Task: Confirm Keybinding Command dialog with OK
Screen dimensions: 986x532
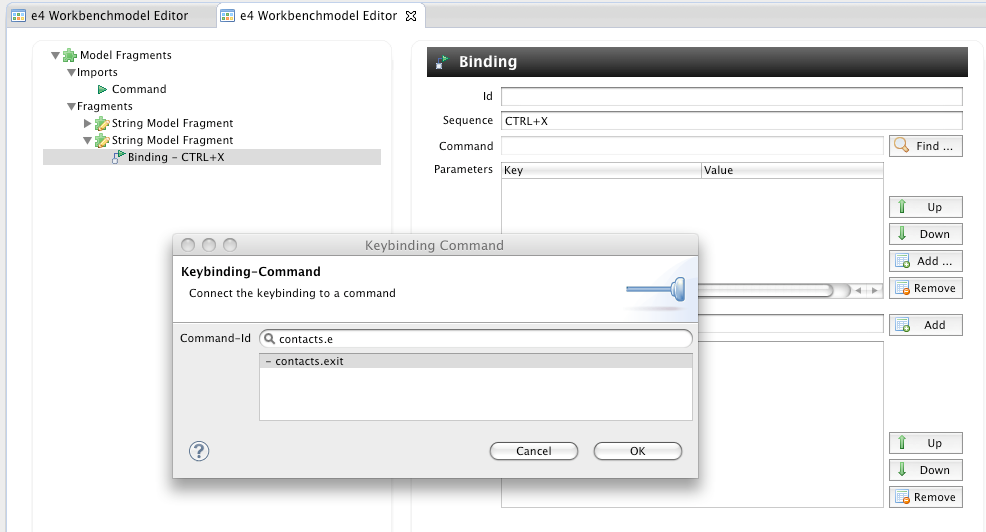Action: (638, 451)
